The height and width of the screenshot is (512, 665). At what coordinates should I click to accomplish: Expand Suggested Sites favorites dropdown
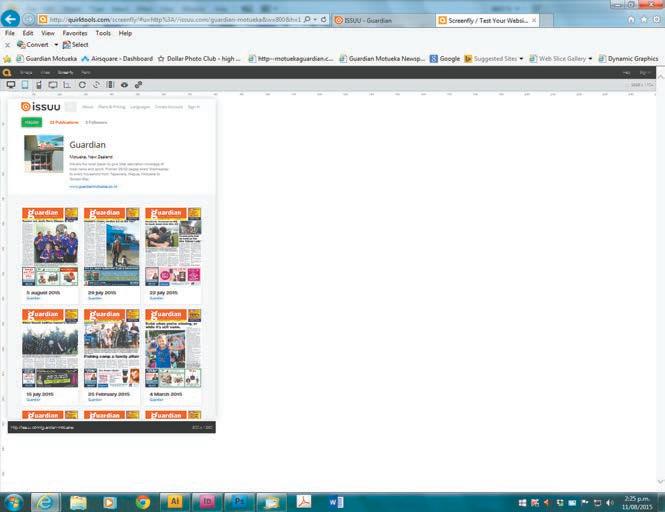[521, 59]
